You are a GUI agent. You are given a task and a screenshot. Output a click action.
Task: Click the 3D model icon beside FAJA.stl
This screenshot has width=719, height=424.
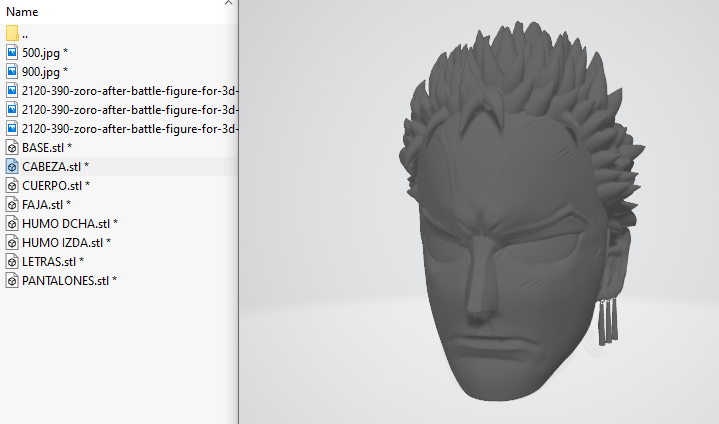click(x=12, y=204)
